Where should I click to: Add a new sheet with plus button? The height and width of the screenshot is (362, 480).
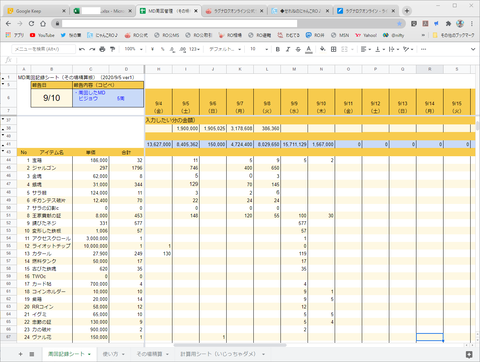tap(21, 354)
